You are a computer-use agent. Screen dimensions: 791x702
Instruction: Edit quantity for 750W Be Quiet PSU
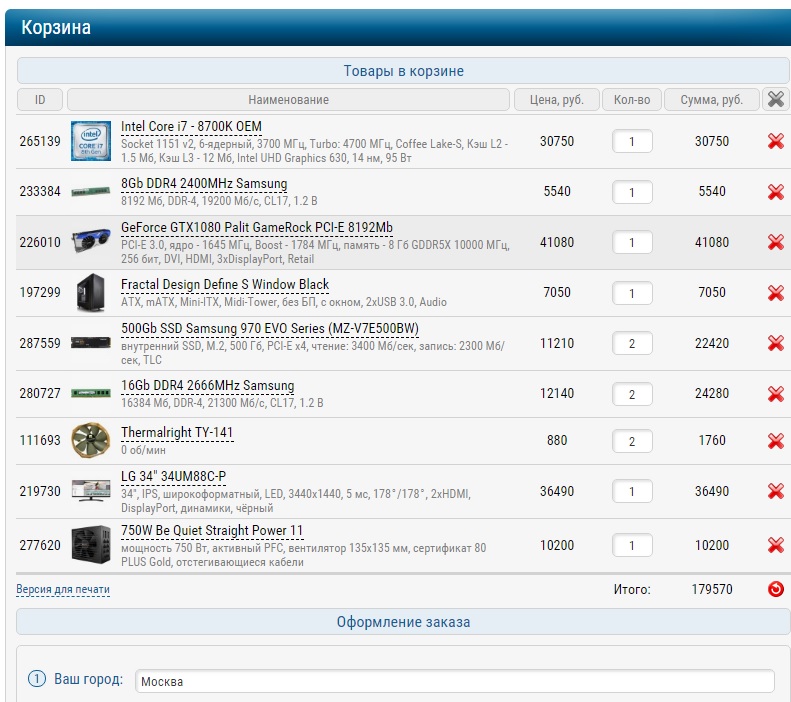coord(632,545)
